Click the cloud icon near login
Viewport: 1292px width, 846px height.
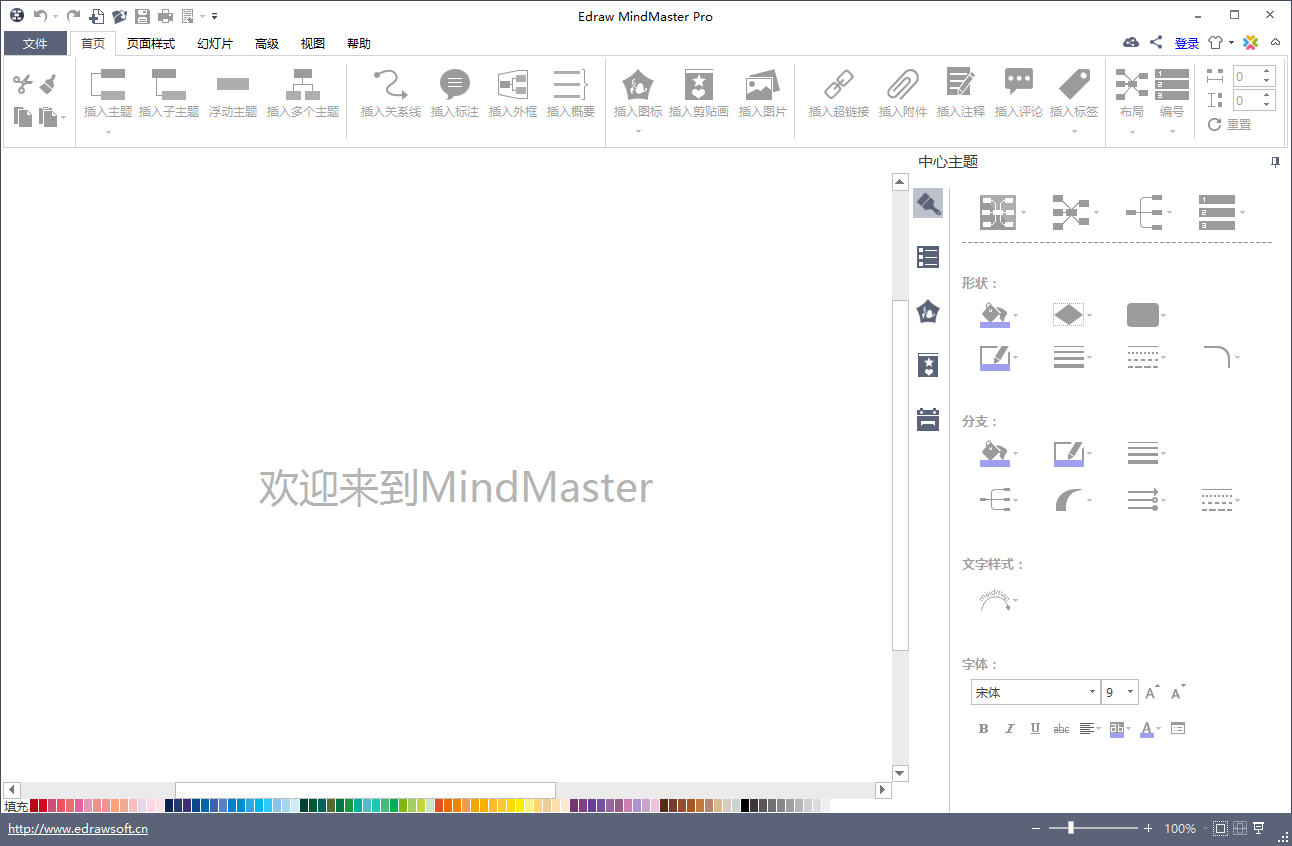[x=1131, y=42]
